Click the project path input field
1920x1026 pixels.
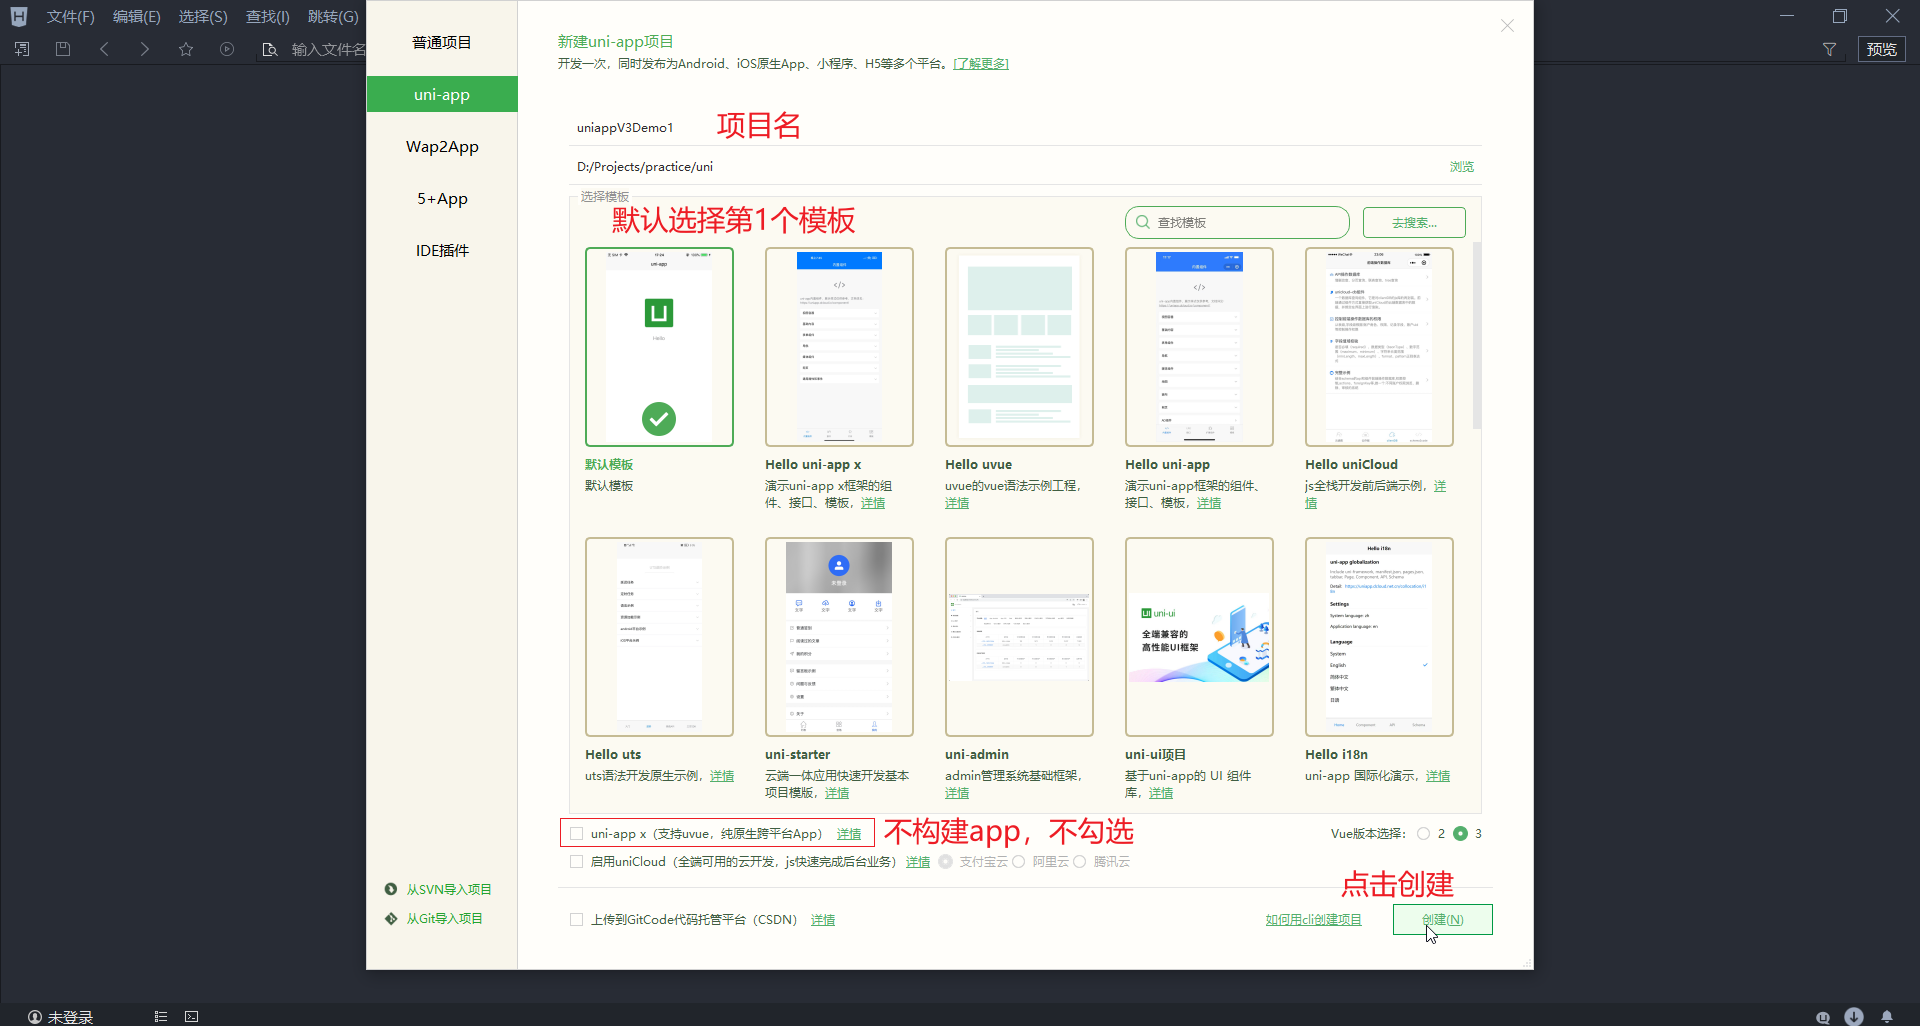(1005, 166)
